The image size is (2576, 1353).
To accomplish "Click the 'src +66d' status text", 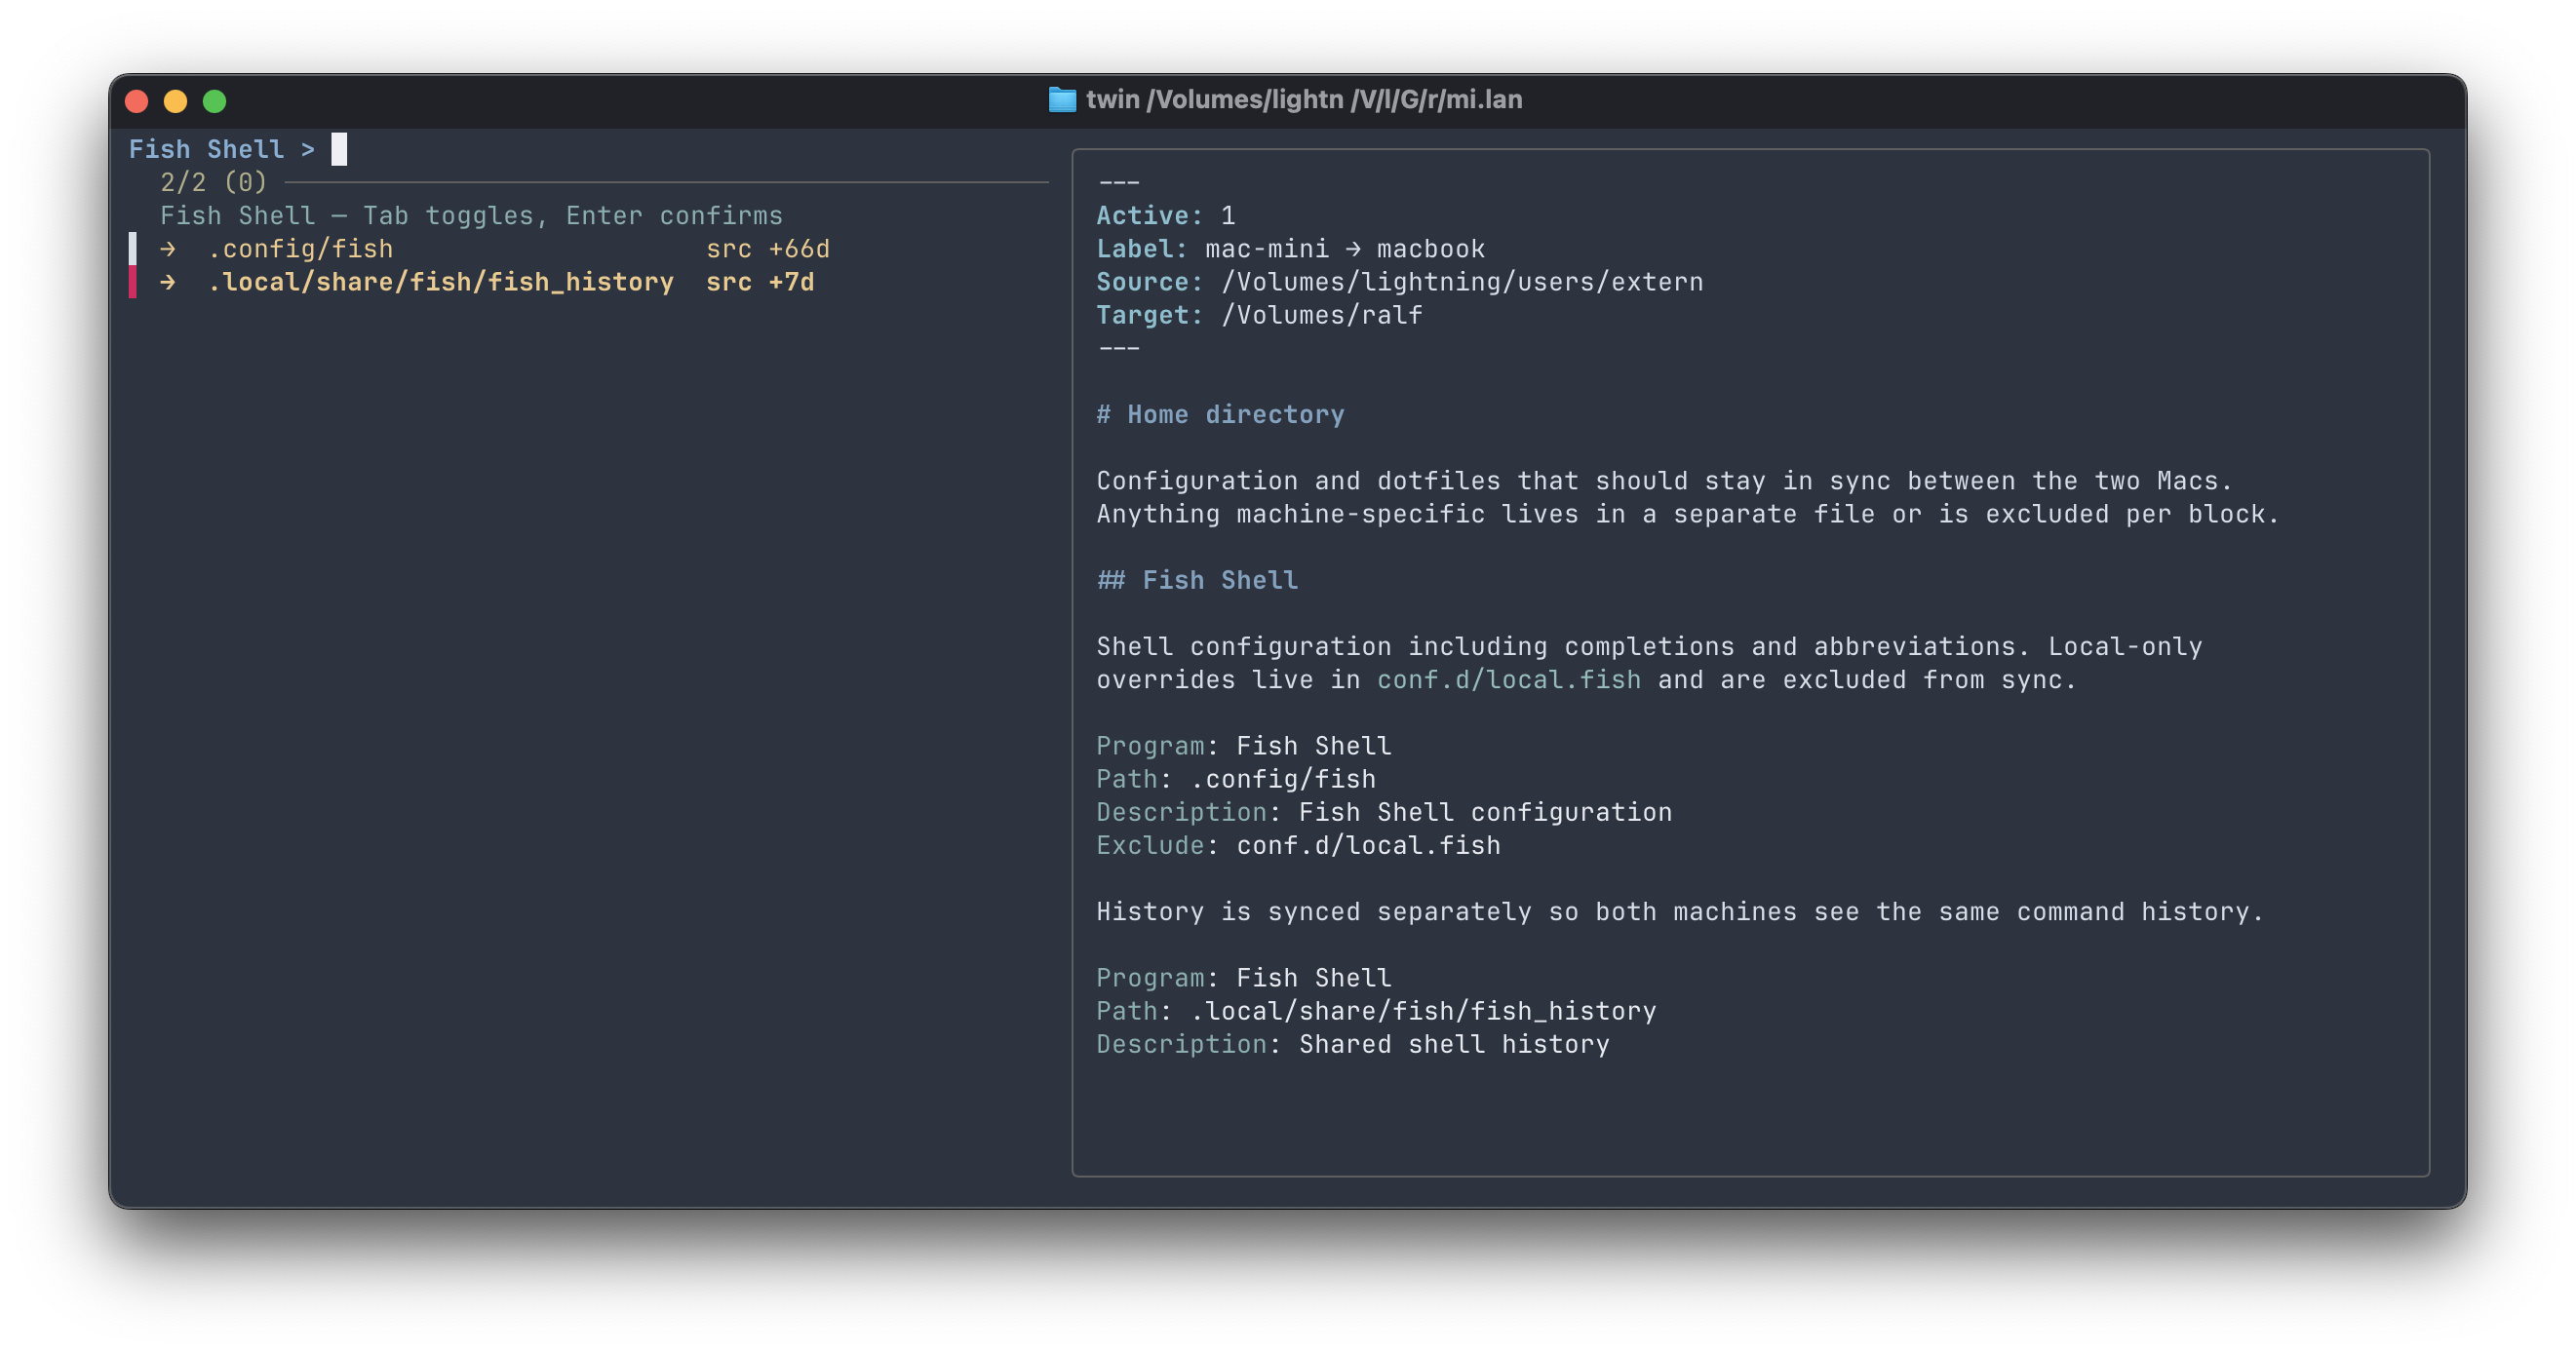I will point(767,249).
